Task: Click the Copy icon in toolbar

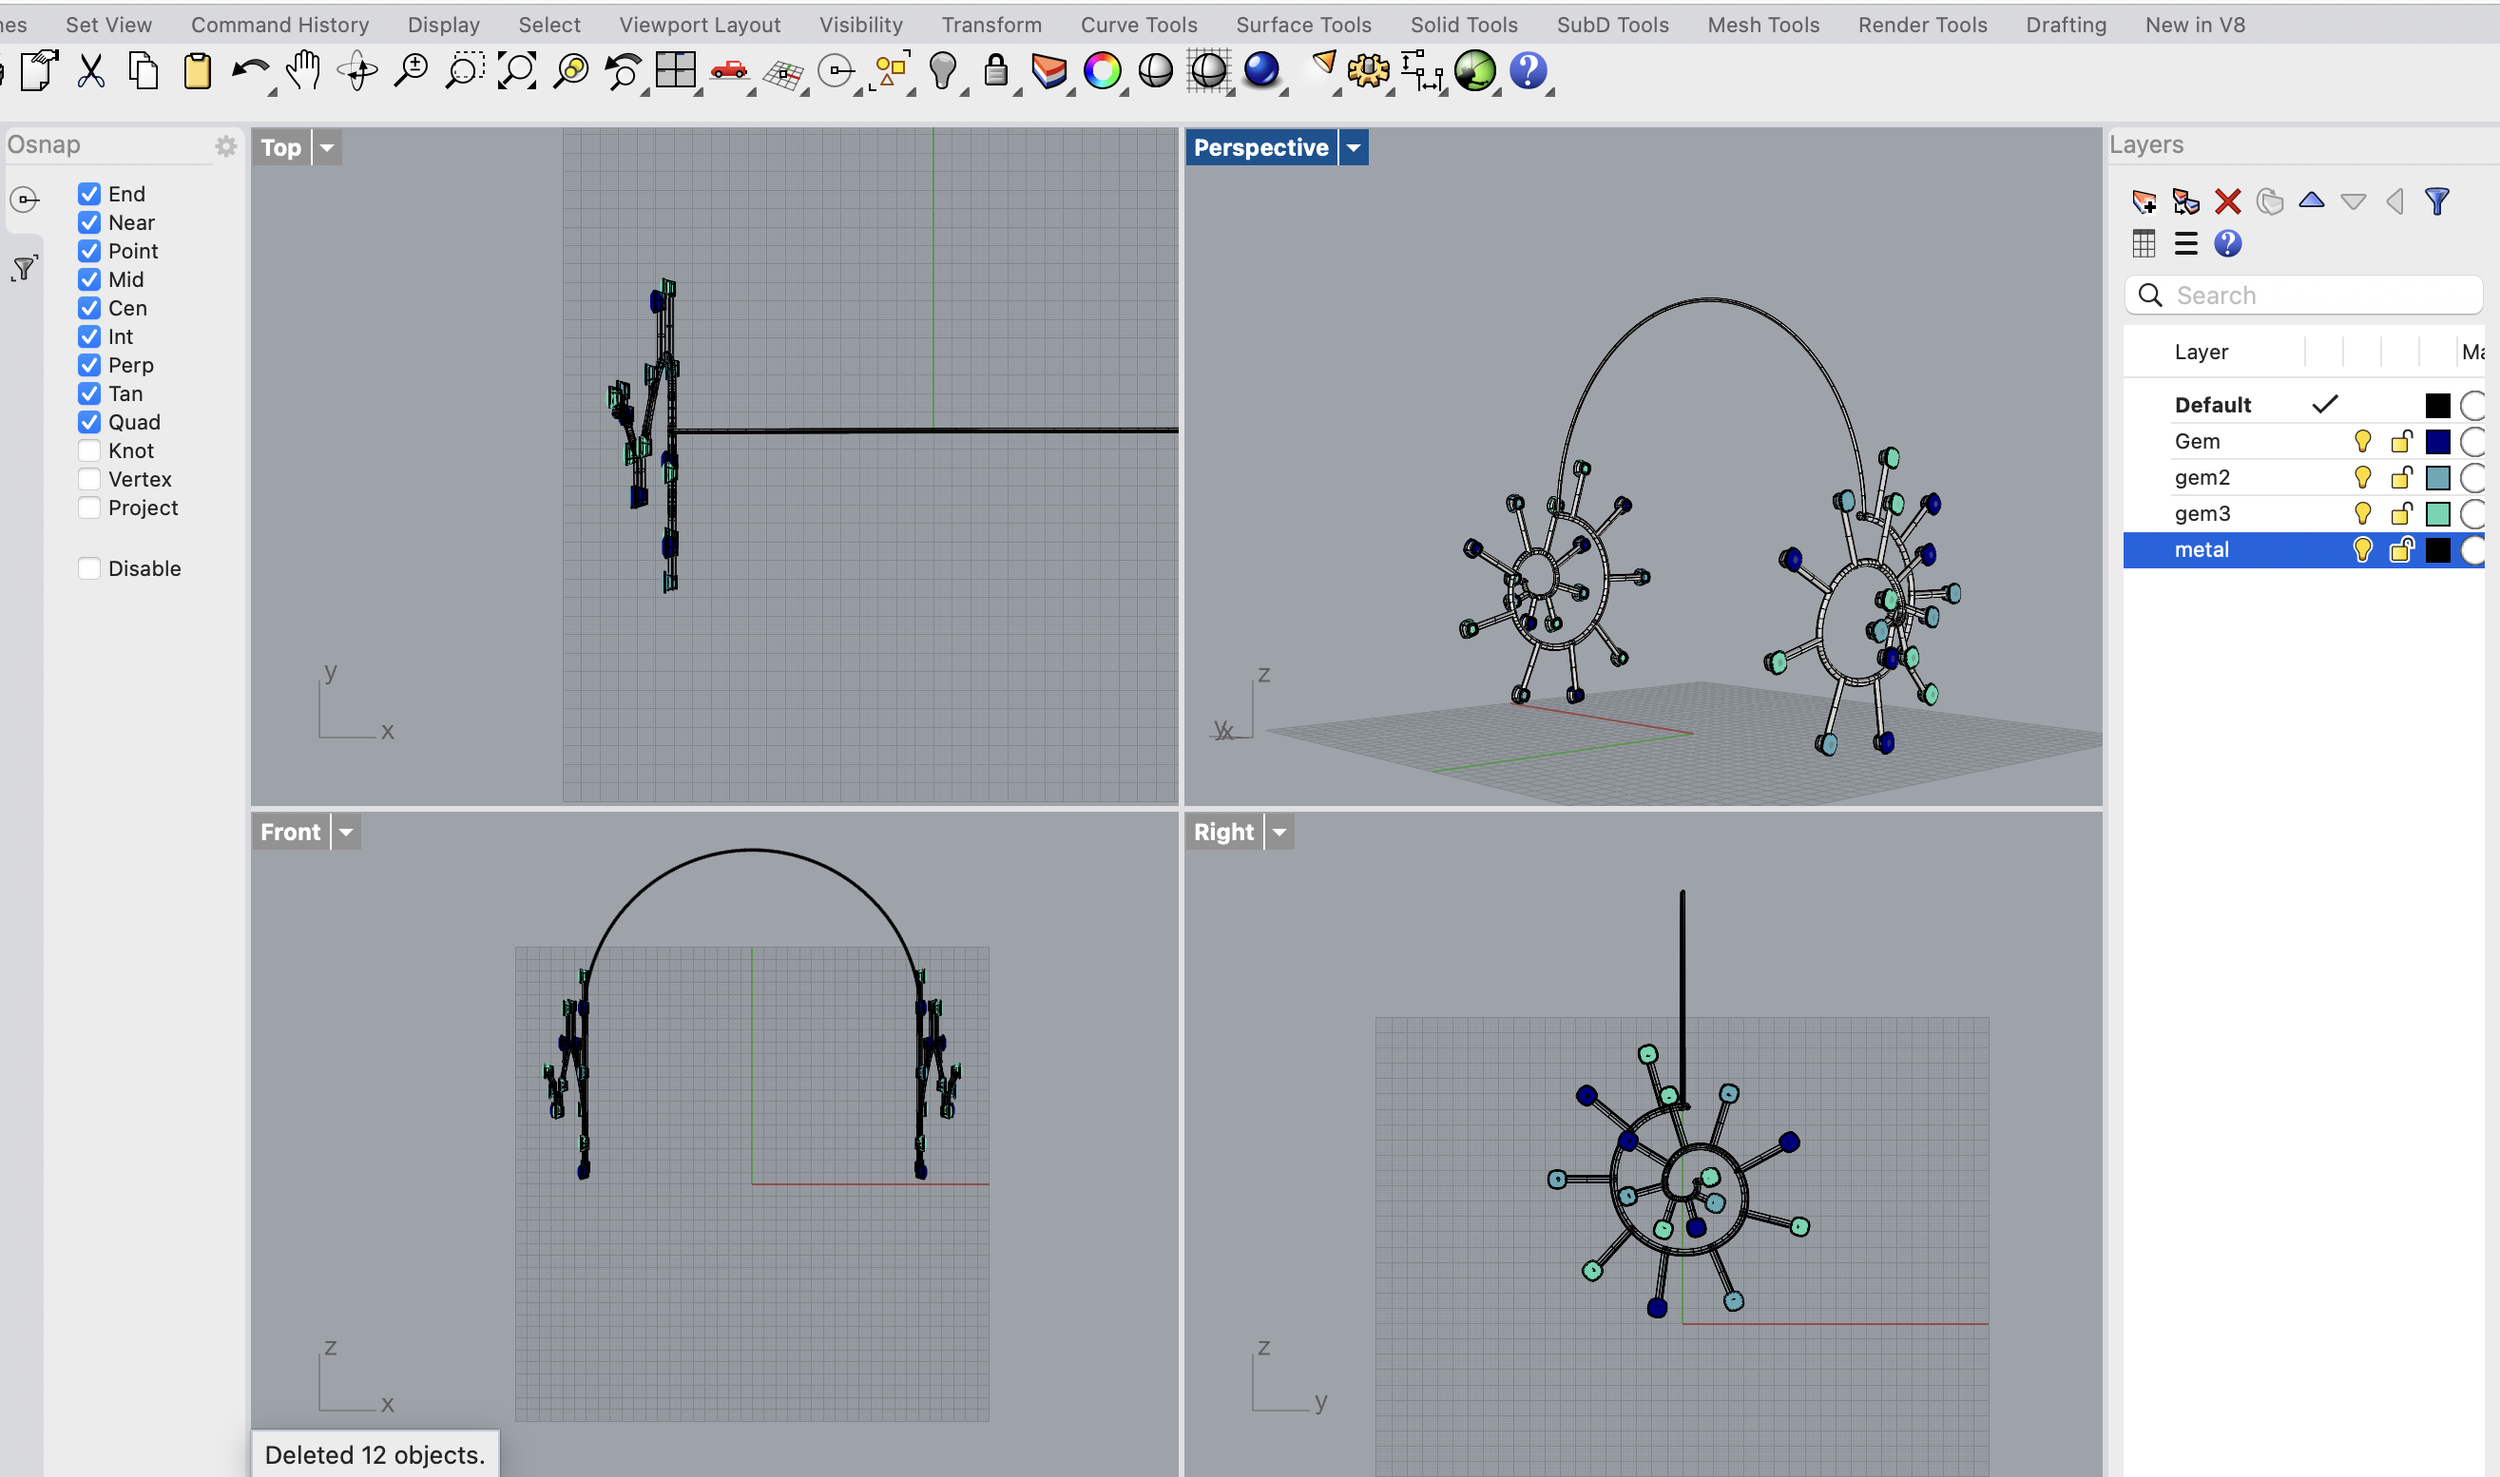Action: [144, 71]
